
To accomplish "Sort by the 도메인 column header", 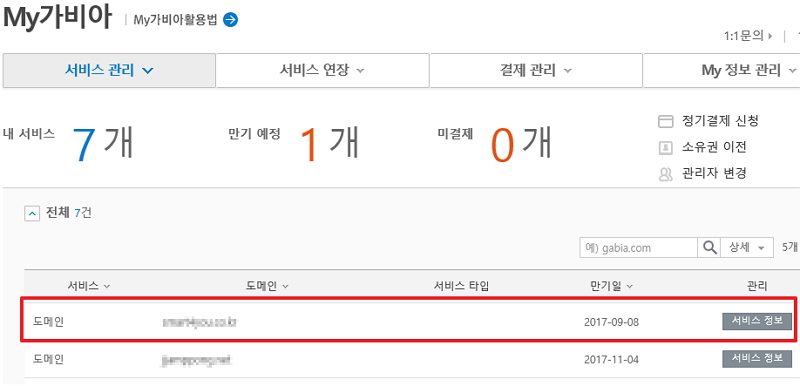I will 267,286.
